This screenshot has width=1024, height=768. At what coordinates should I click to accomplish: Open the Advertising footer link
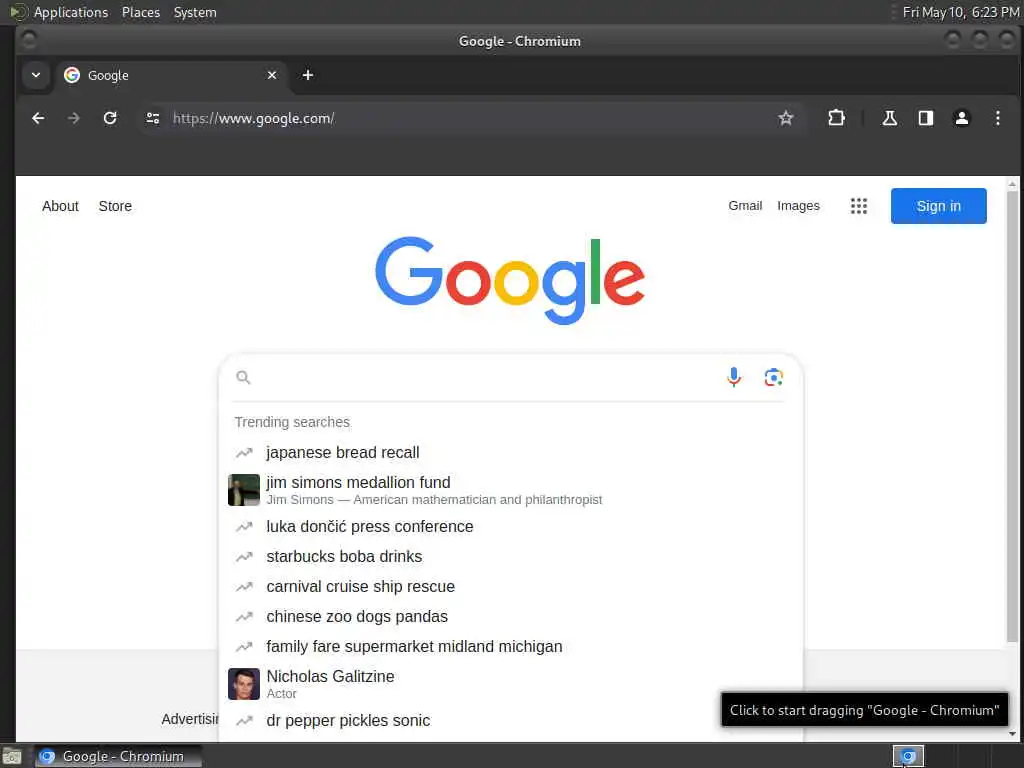190,719
